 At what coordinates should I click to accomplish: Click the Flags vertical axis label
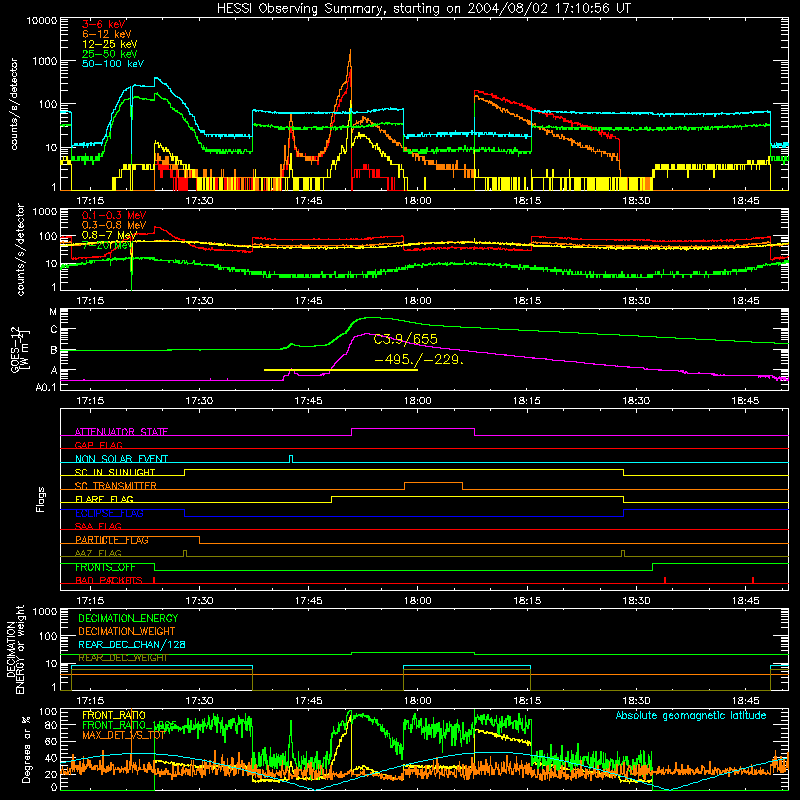[x=41, y=499]
